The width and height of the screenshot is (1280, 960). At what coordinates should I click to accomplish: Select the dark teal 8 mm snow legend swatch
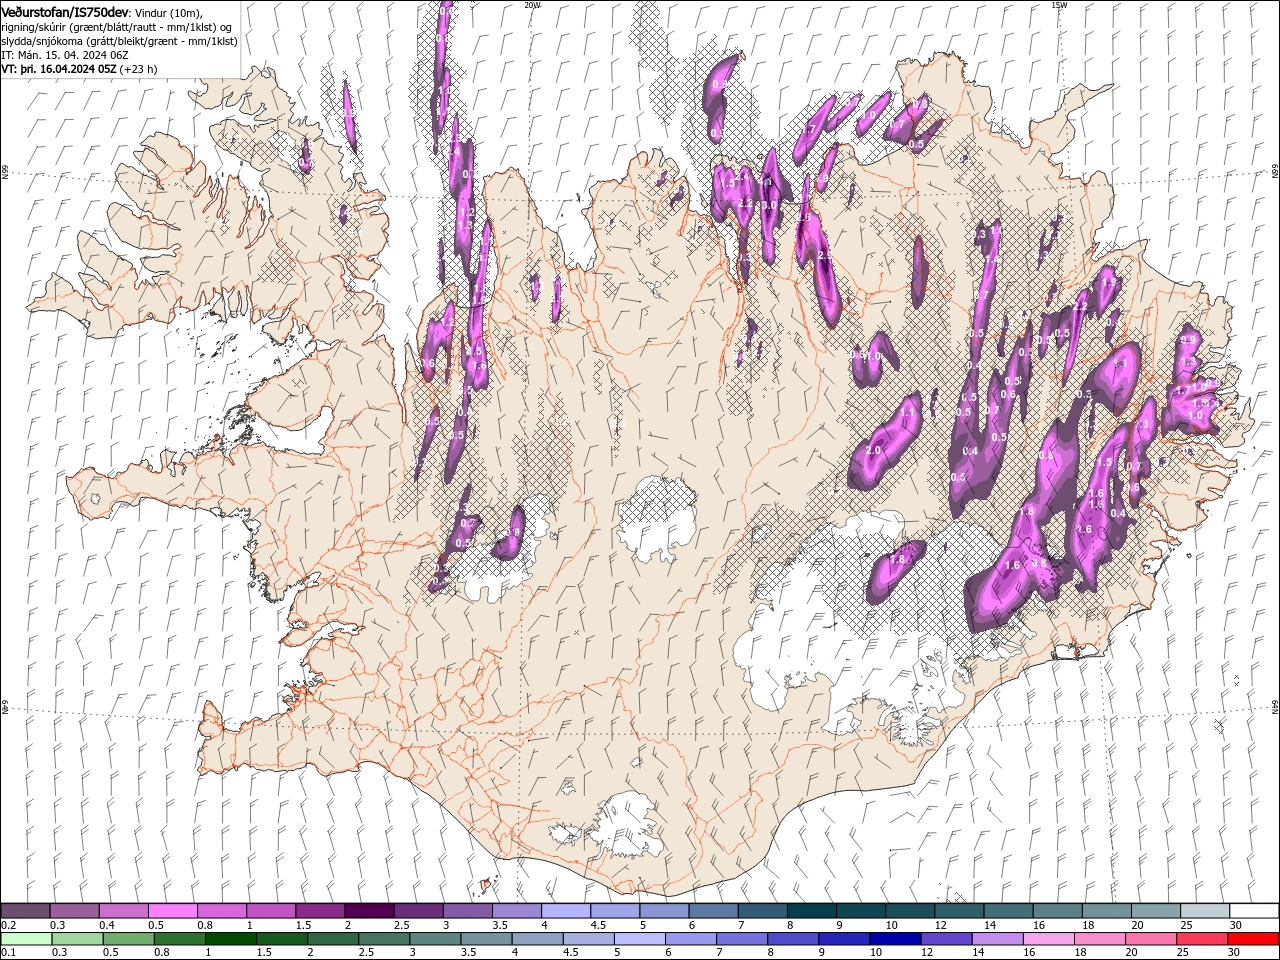[812, 911]
